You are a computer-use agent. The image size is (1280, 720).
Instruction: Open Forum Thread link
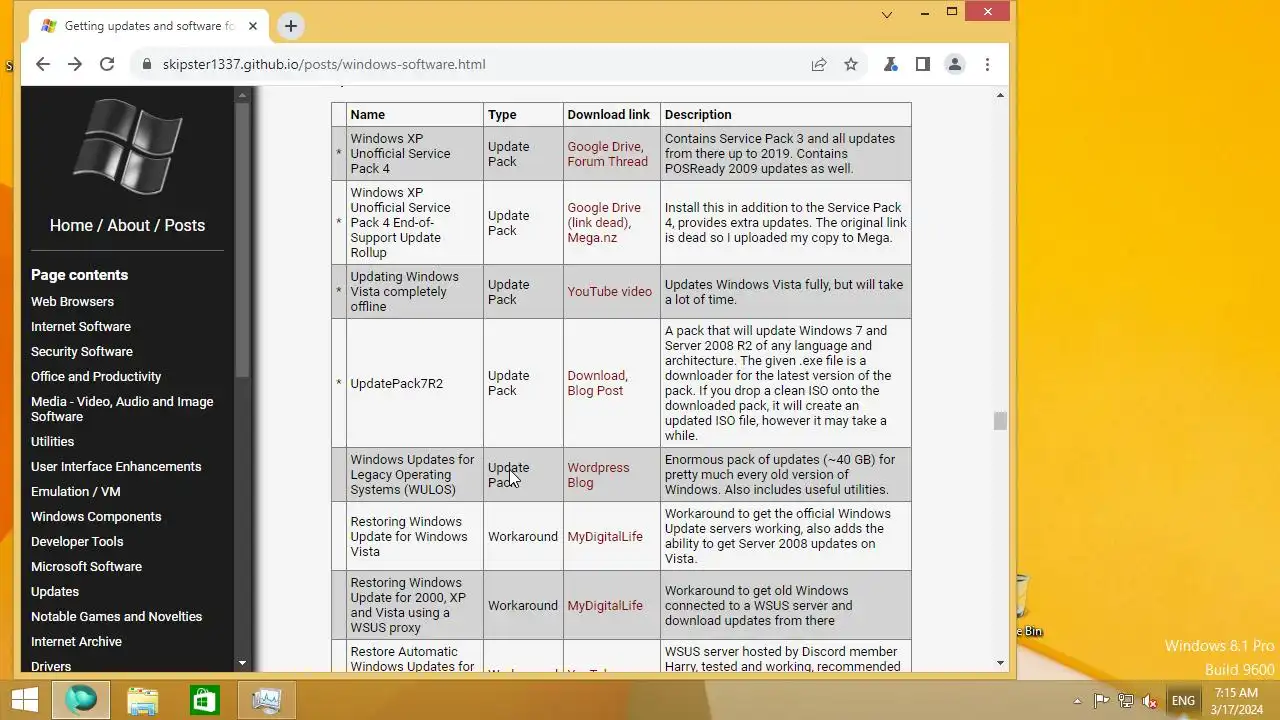607,161
